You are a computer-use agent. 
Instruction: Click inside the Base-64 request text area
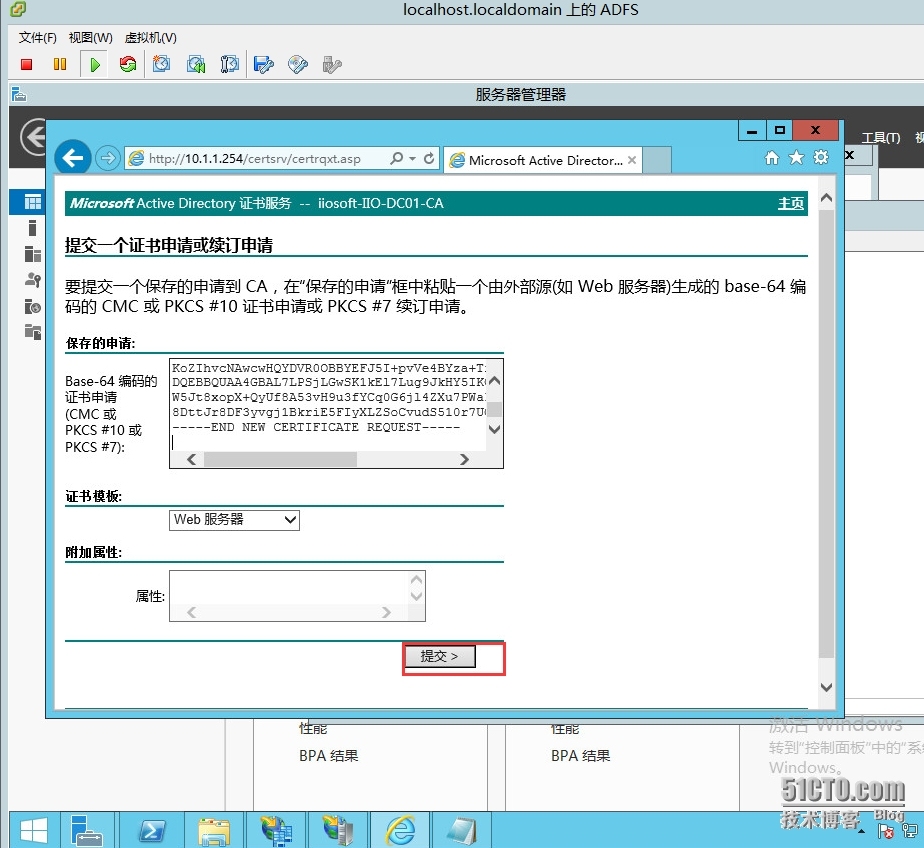(328, 405)
